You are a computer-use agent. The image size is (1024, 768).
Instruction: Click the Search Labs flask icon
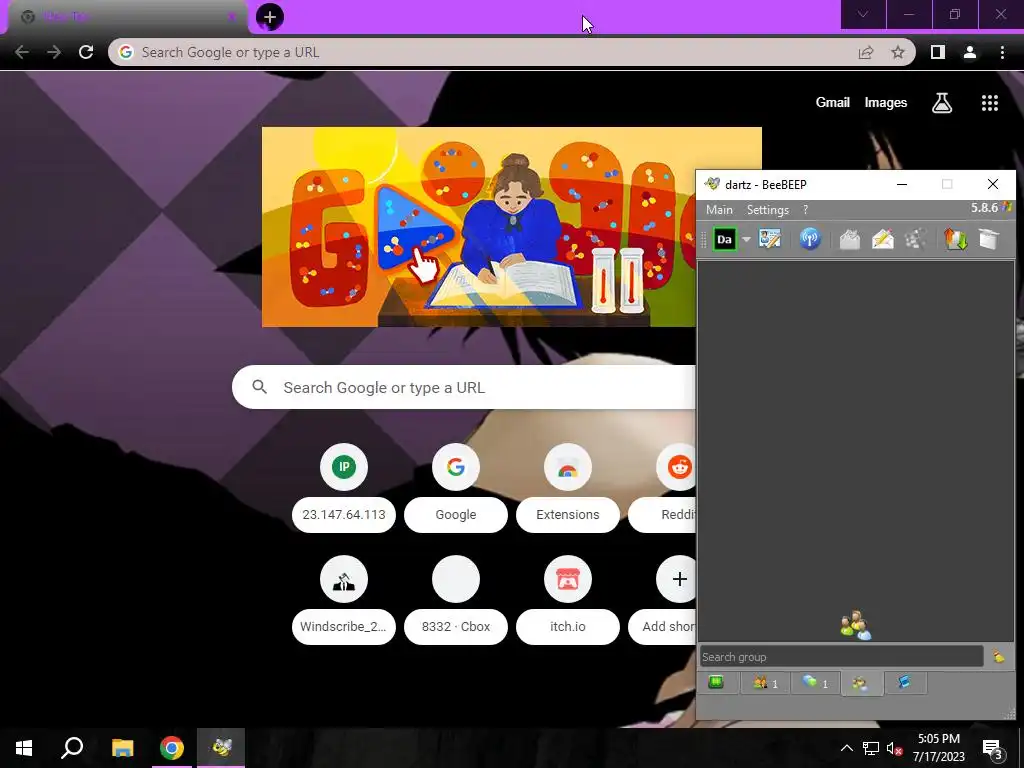coord(942,103)
